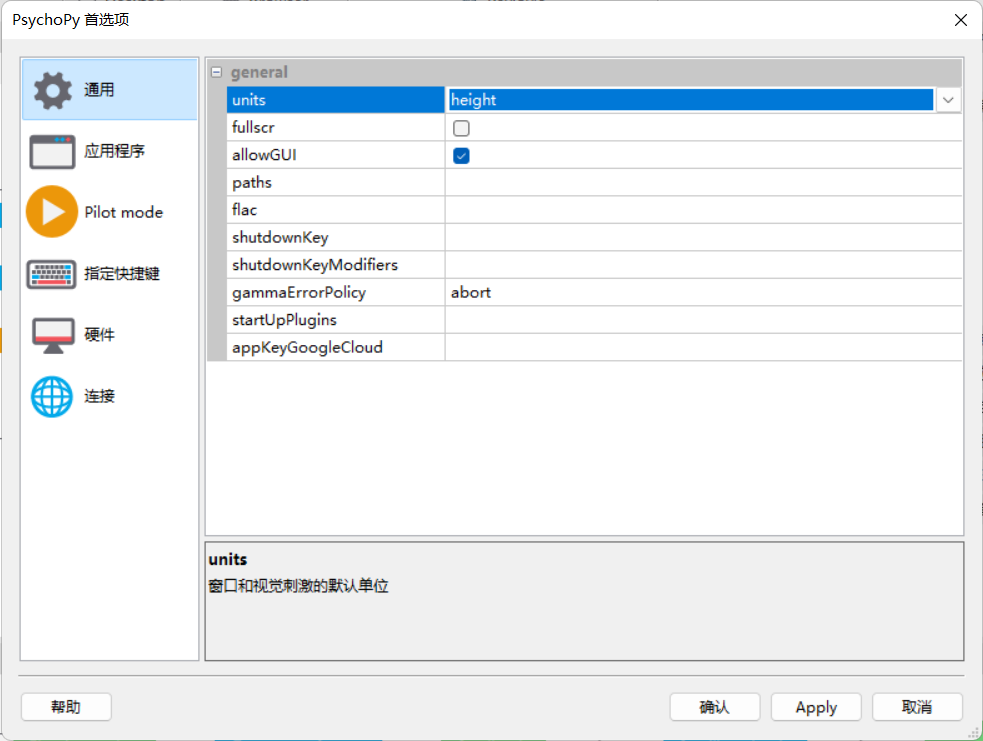Edit the shutdownKey value field
Image resolution: width=983 pixels, height=741 pixels.
703,238
